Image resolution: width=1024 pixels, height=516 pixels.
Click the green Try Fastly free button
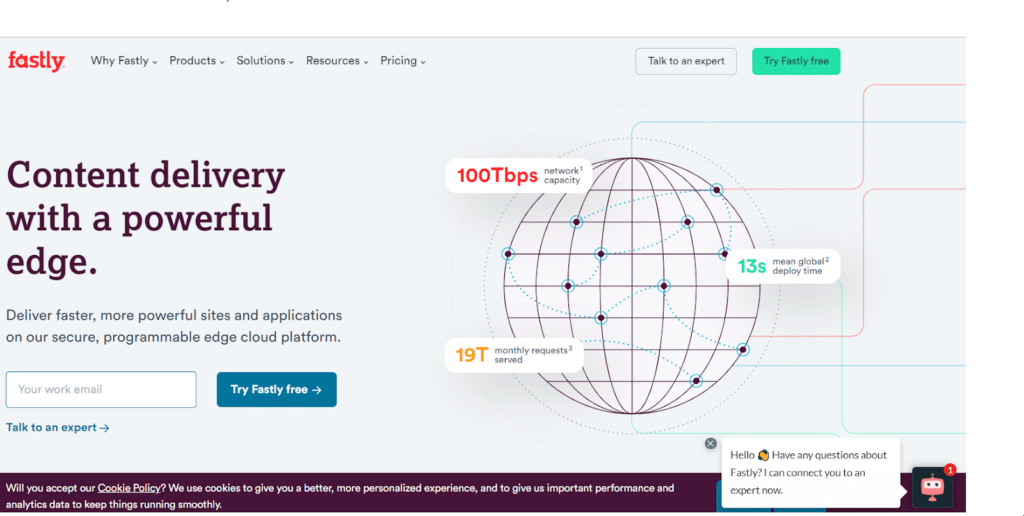click(x=796, y=61)
